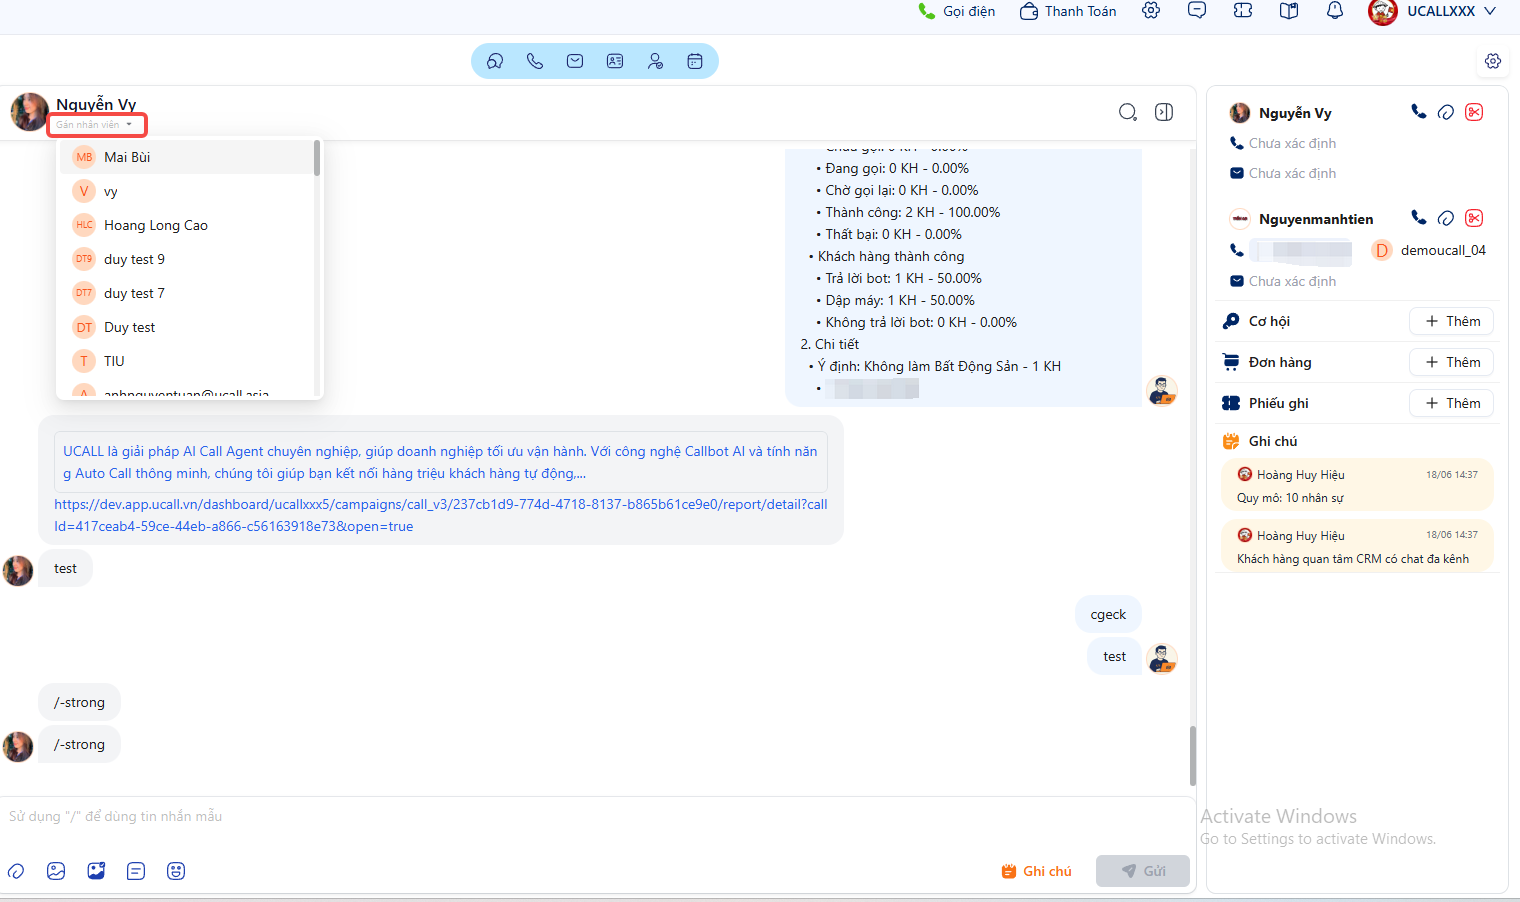Open the calendar tab in pill toolbar
Screen dimensions: 1520x902
(695, 61)
